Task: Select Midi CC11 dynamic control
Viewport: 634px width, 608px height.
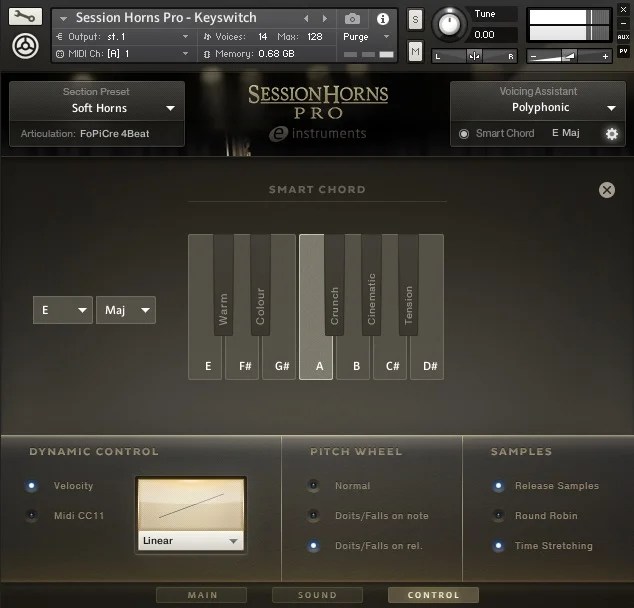Action: [32, 515]
